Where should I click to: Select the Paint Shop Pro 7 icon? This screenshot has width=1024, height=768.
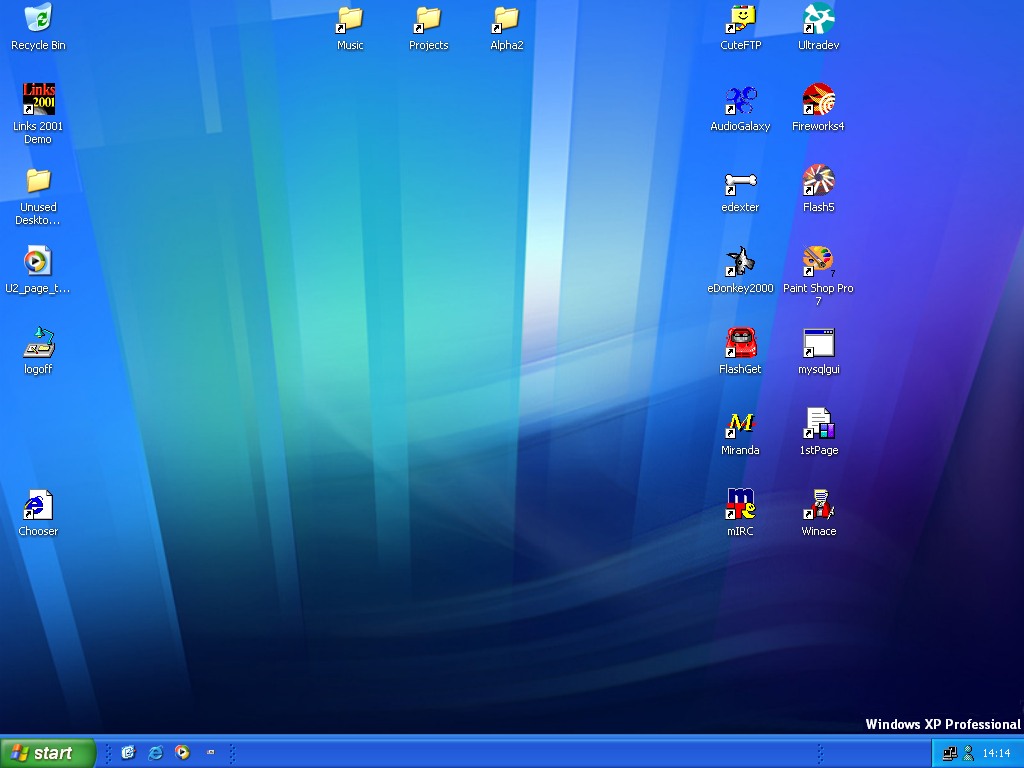[818, 262]
